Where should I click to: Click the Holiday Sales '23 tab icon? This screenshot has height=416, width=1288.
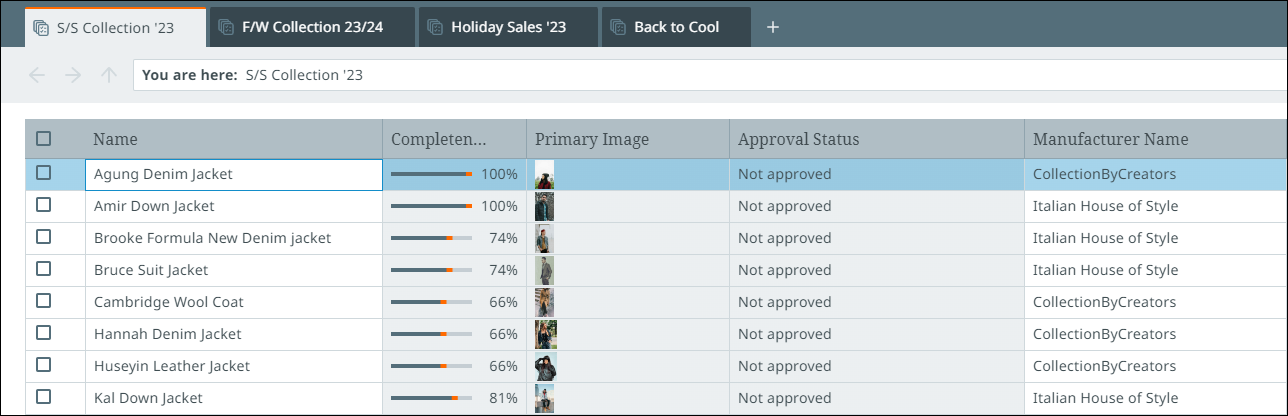(x=435, y=27)
